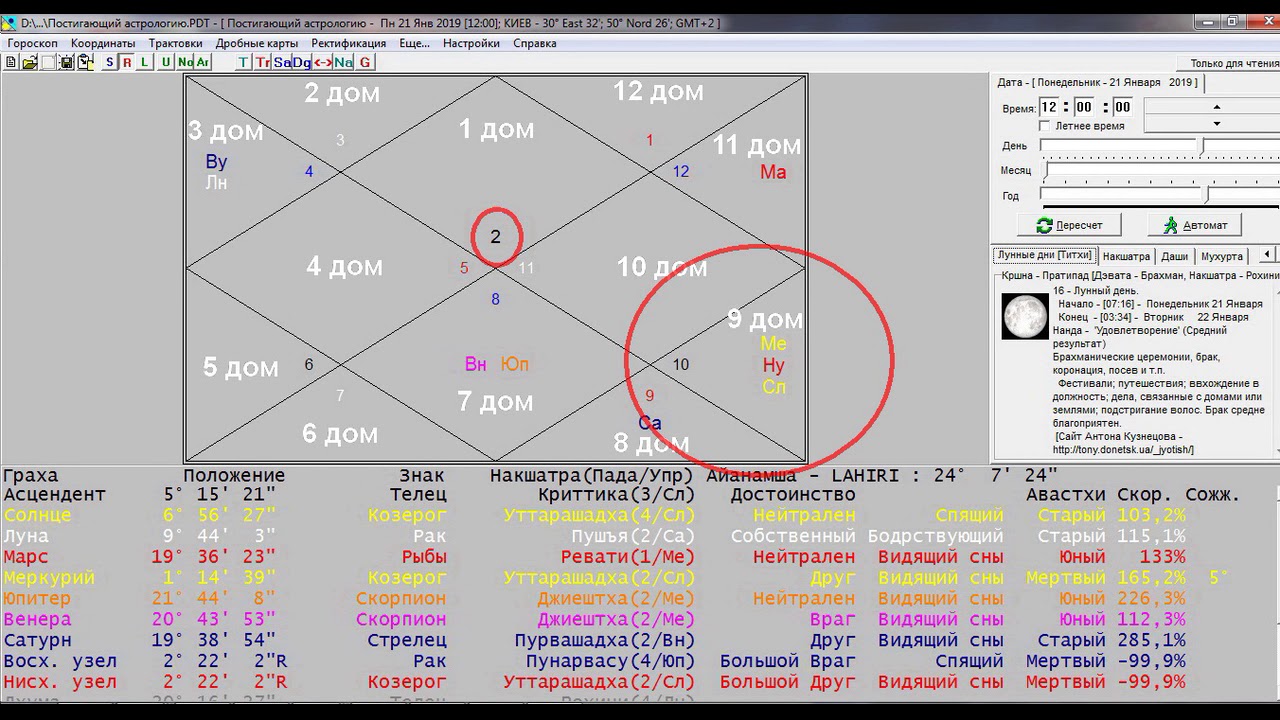
Task: Switch to the Мухурта tab
Action: tap(1222, 256)
